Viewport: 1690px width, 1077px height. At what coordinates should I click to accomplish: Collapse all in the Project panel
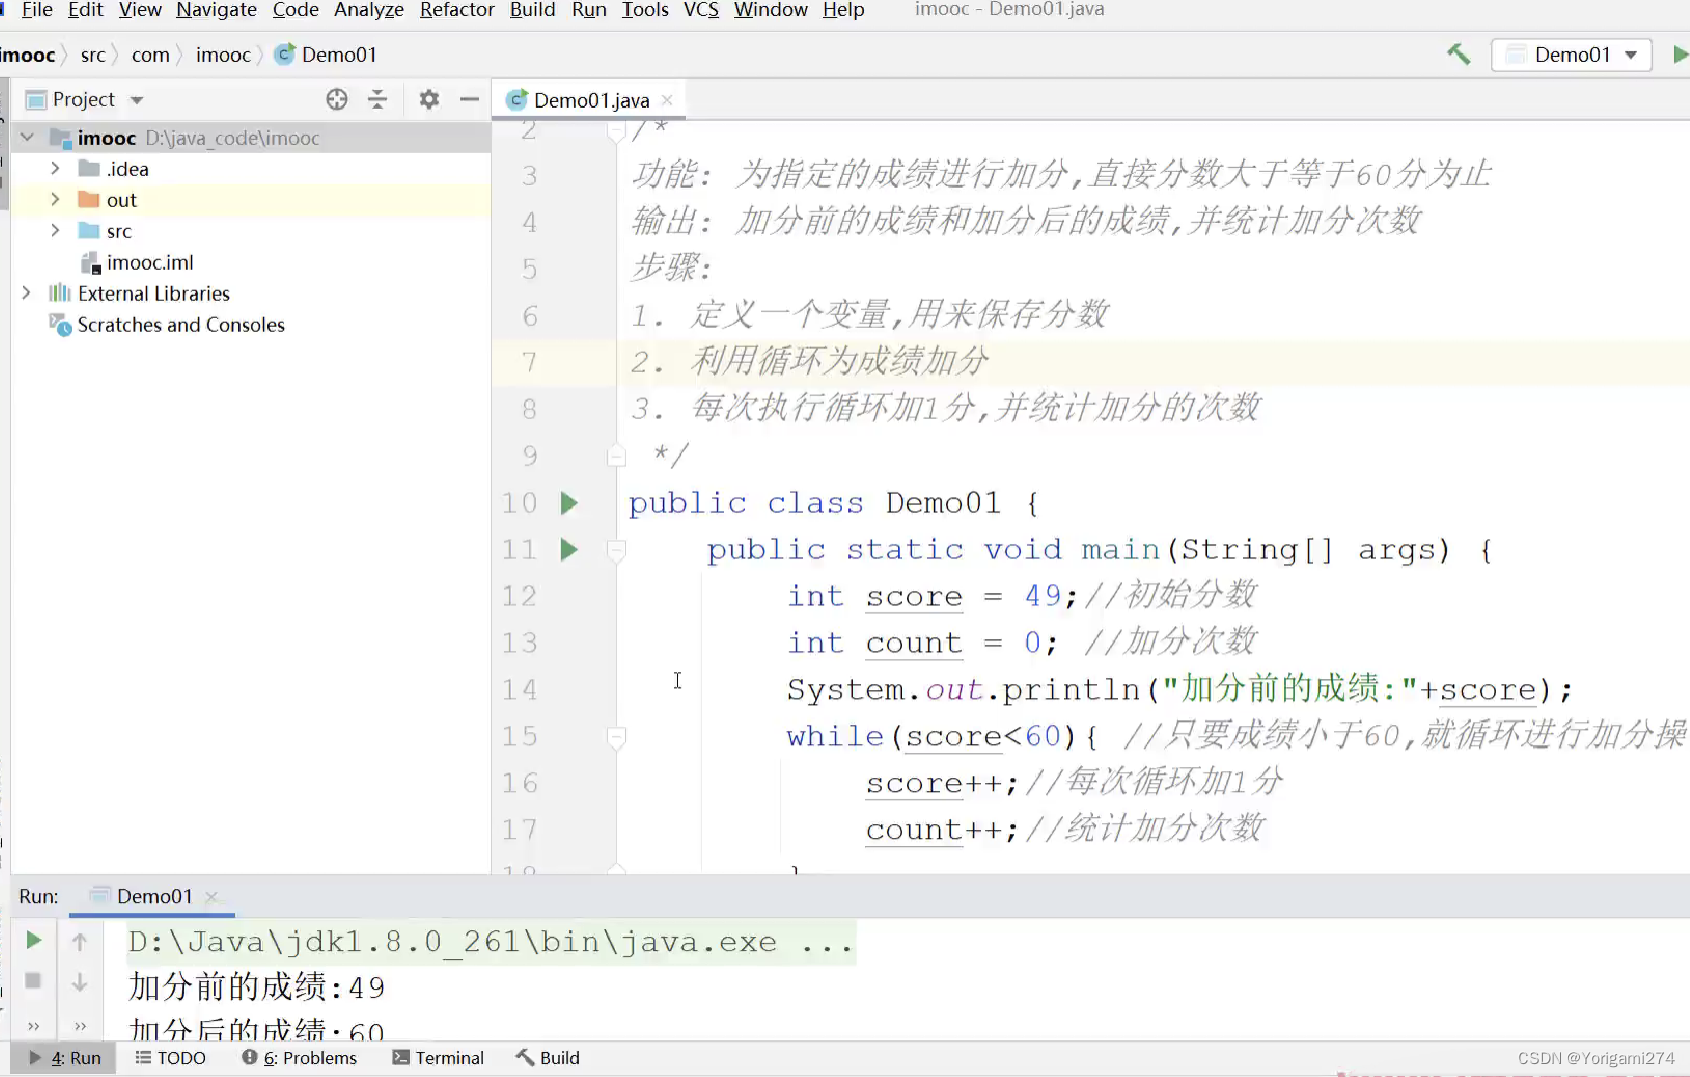[x=377, y=99]
